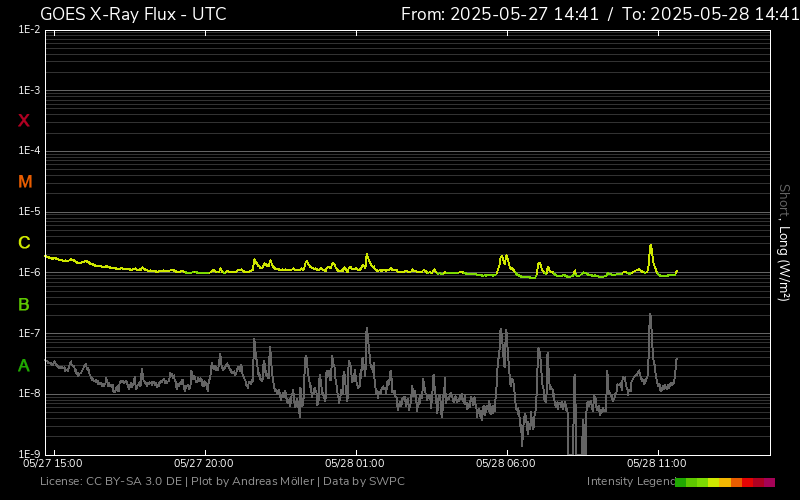Click the red X flare class label
This screenshot has height=500, width=800.
pos(24,121)
